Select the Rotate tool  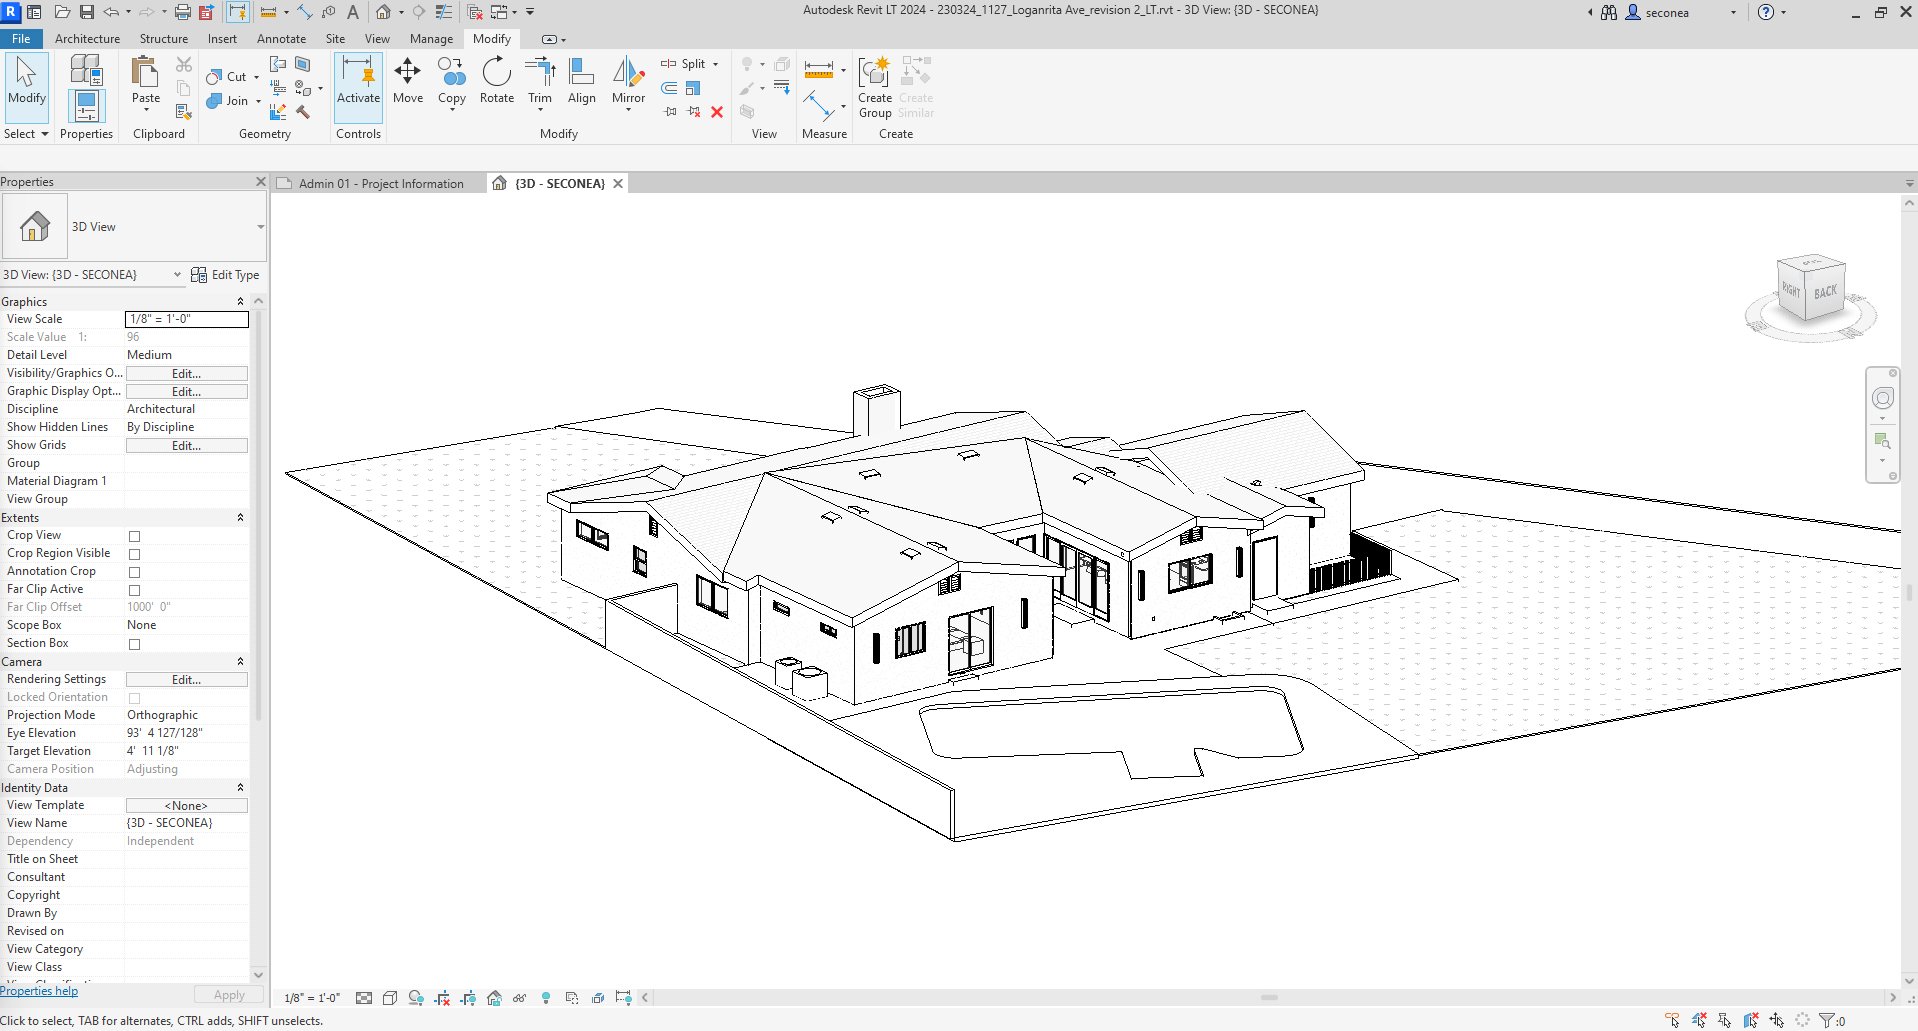pyautogui.click(x=497, y=80)
